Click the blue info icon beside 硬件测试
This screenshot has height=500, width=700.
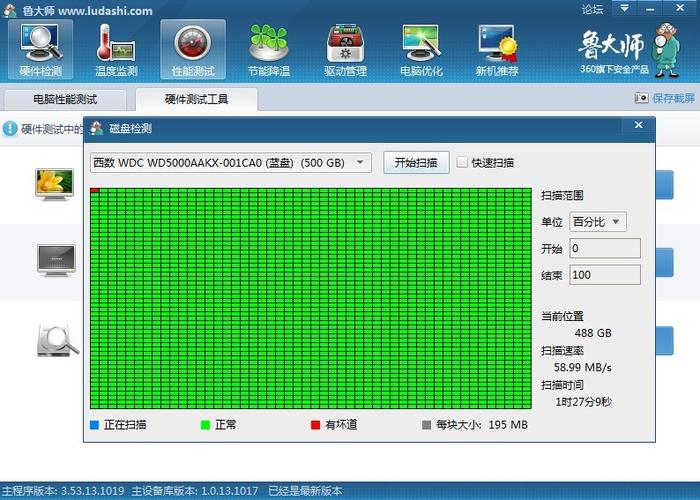pyautogui.click(x=10, y=129)
